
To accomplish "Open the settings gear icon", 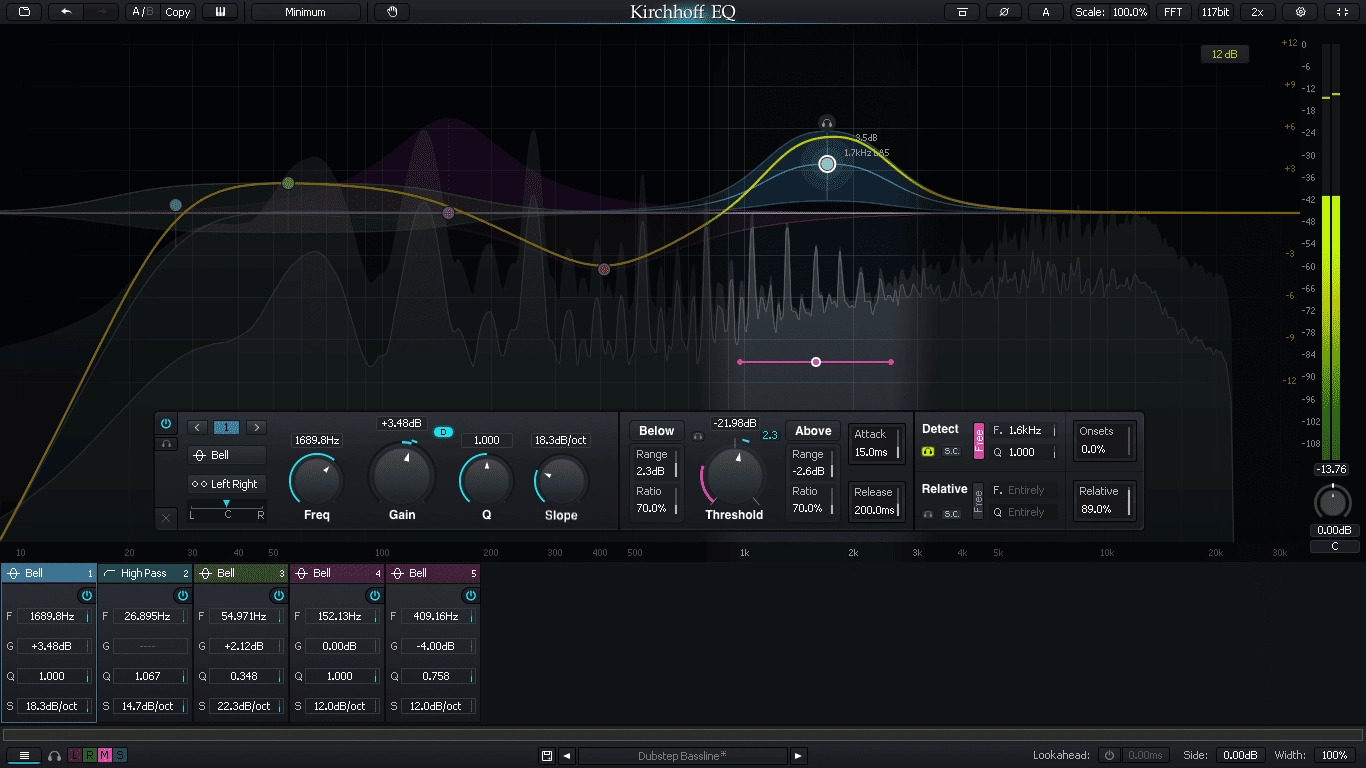I will 1300,12.
